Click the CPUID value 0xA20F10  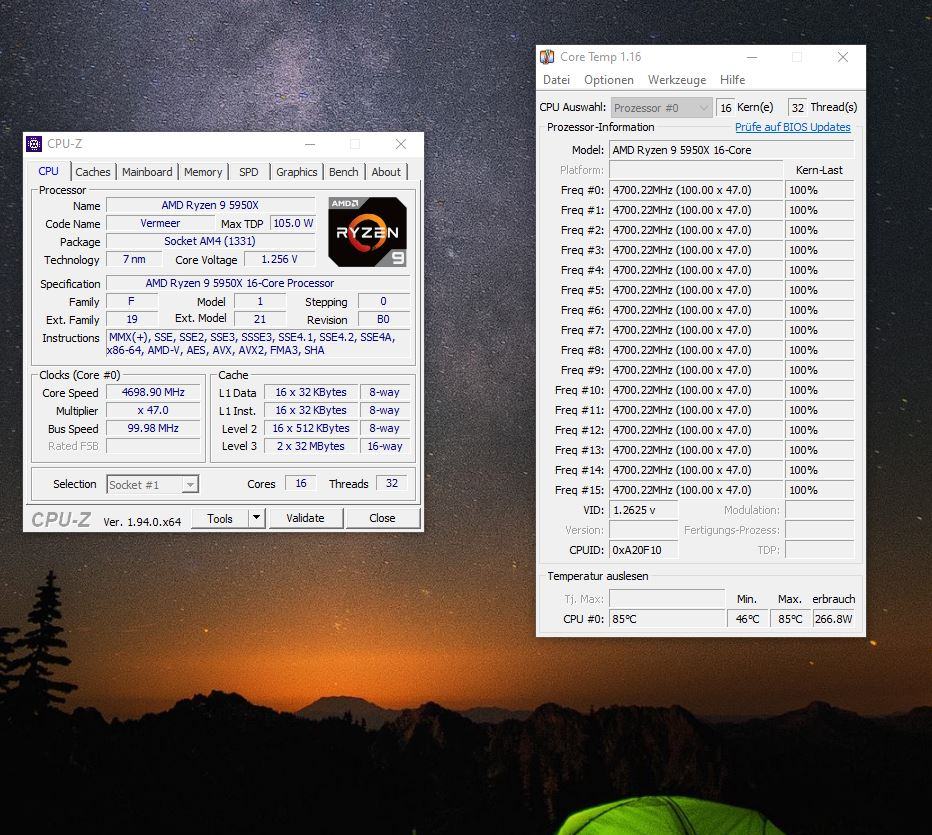pyautogui.click(x=644, y=550)
